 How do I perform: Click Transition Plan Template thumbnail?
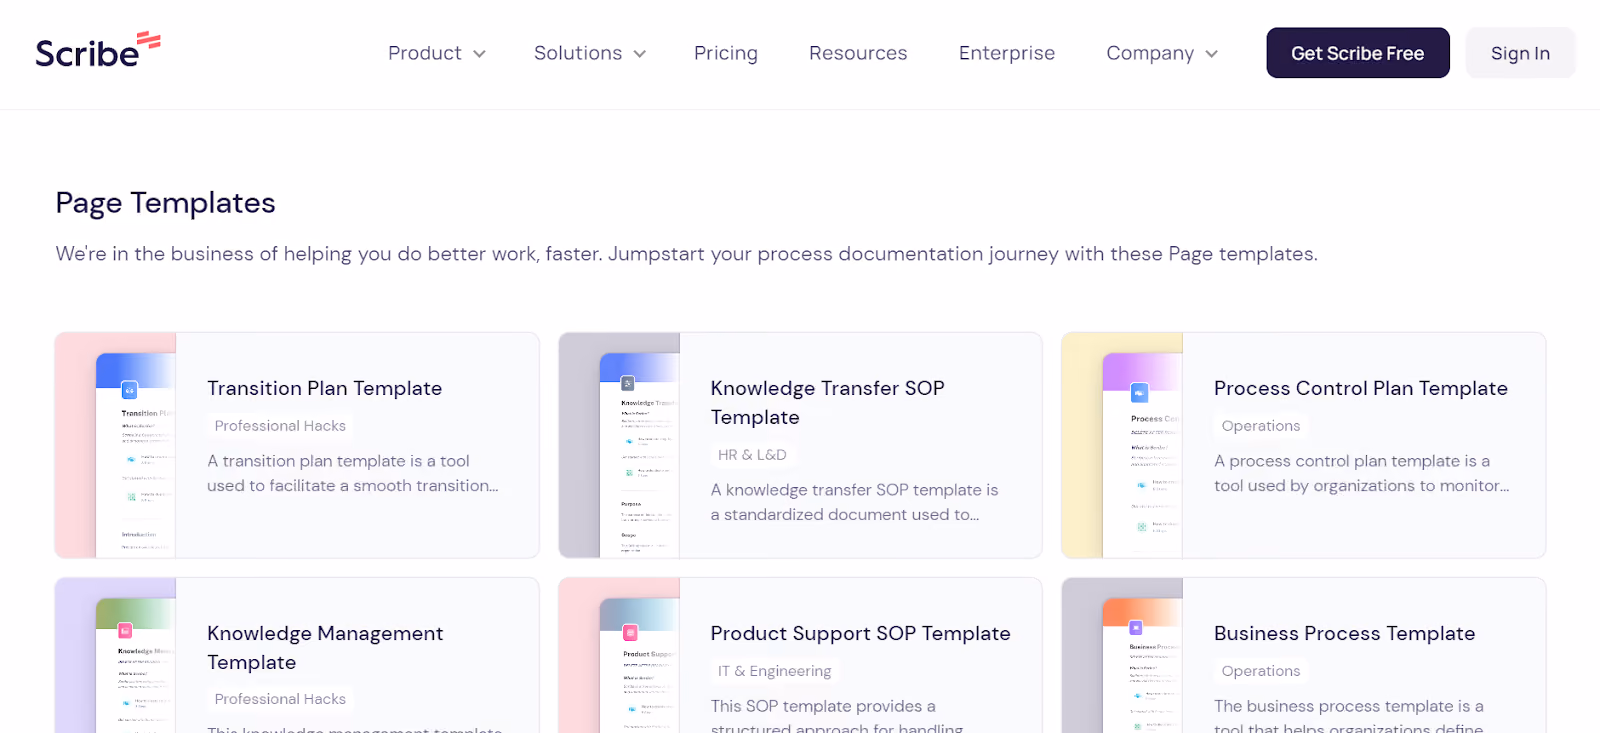click(x=116, y=445)
